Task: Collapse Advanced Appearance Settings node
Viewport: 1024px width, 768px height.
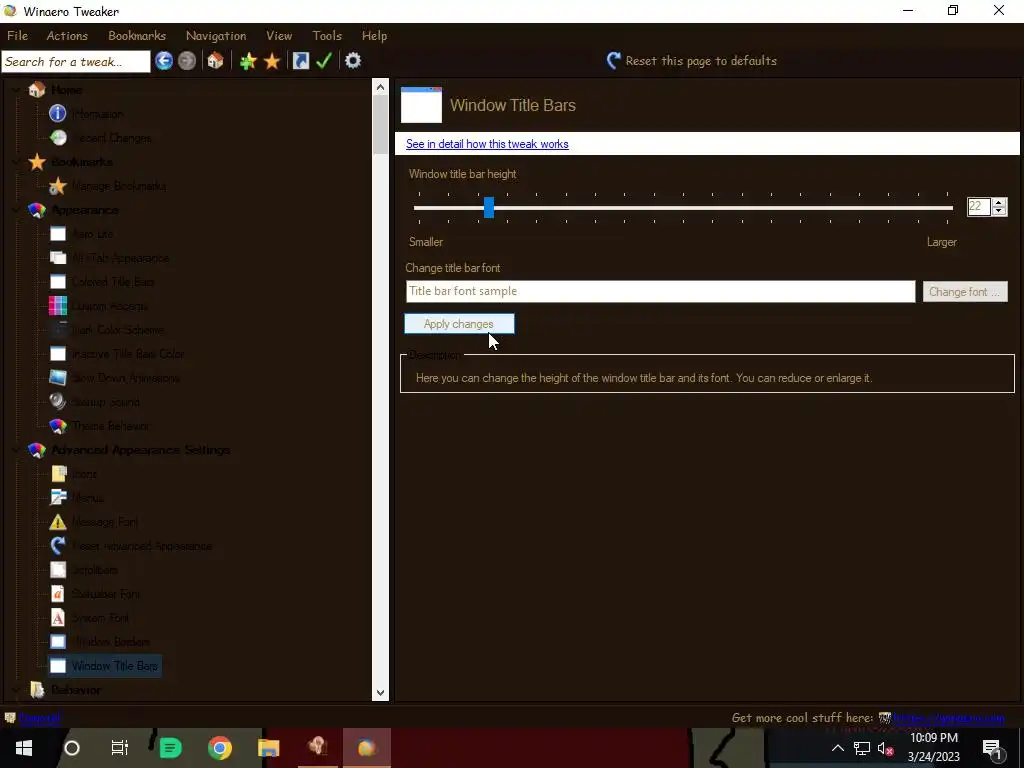Action: click(16, 450)
